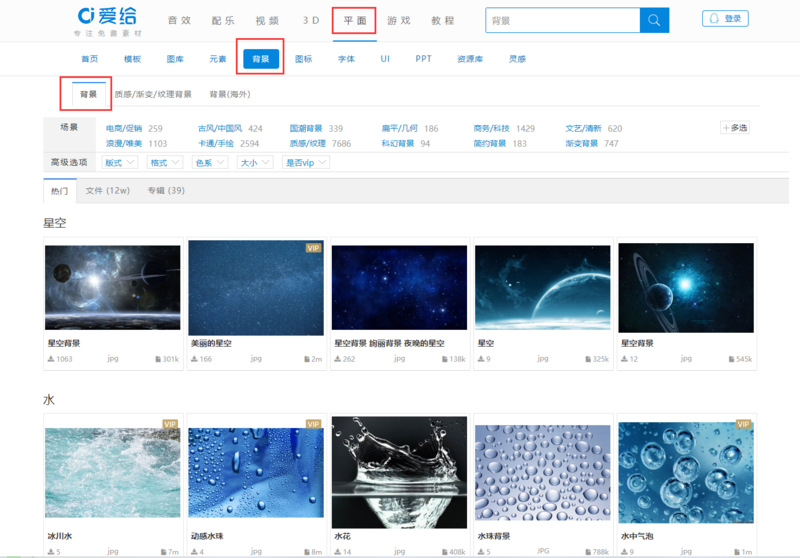Filter by 科幻背景 scene
Screen dimensions: 800x558
[398, 144]
